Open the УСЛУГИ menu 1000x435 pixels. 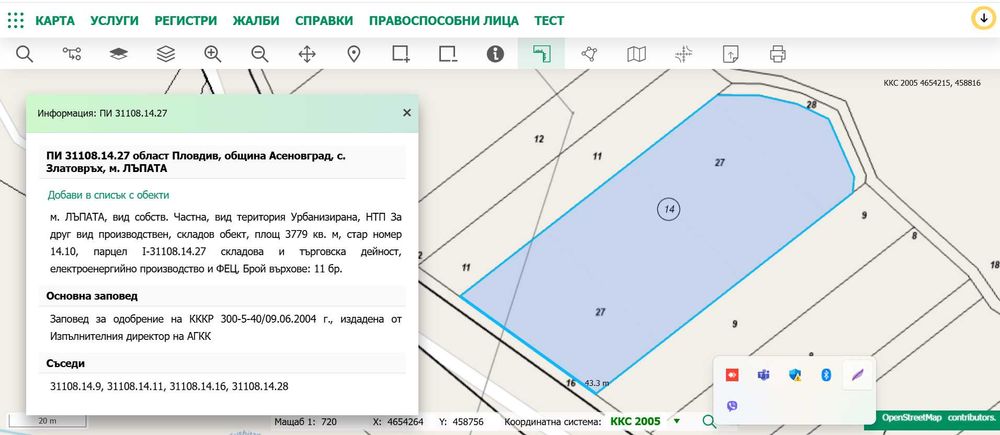pos(115,20)
